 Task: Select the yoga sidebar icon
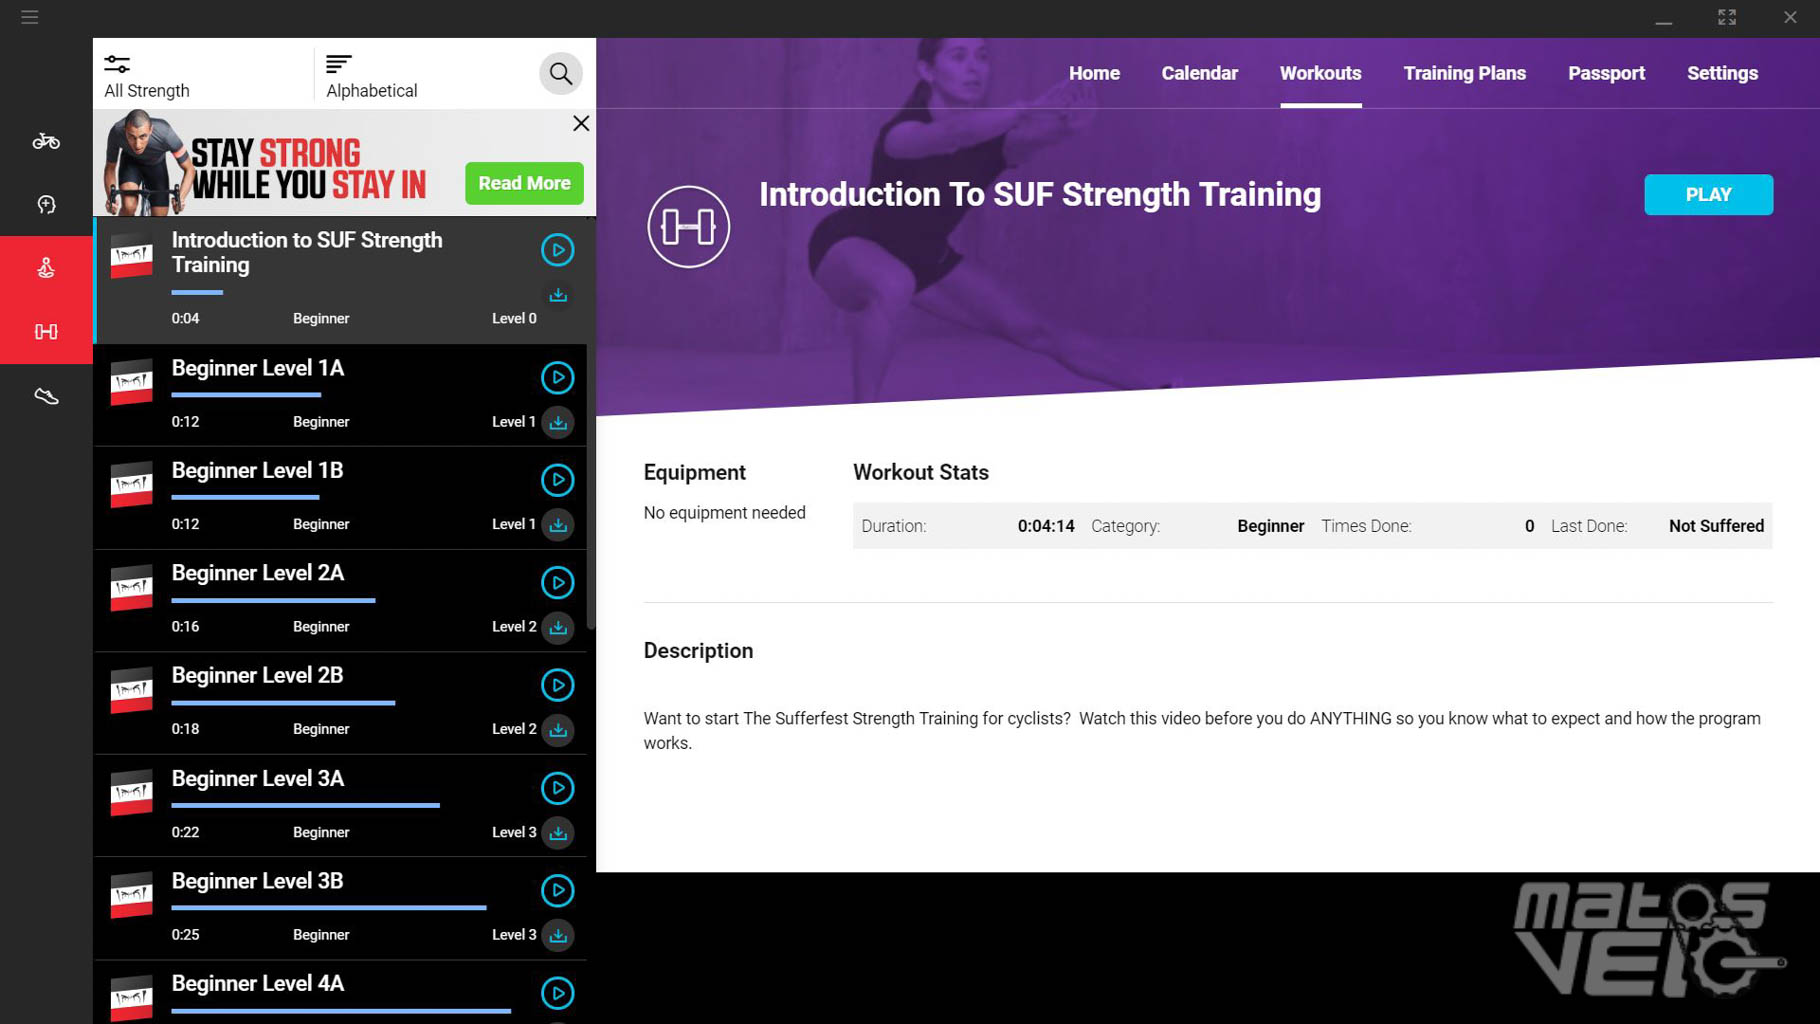tap(46, 268)
